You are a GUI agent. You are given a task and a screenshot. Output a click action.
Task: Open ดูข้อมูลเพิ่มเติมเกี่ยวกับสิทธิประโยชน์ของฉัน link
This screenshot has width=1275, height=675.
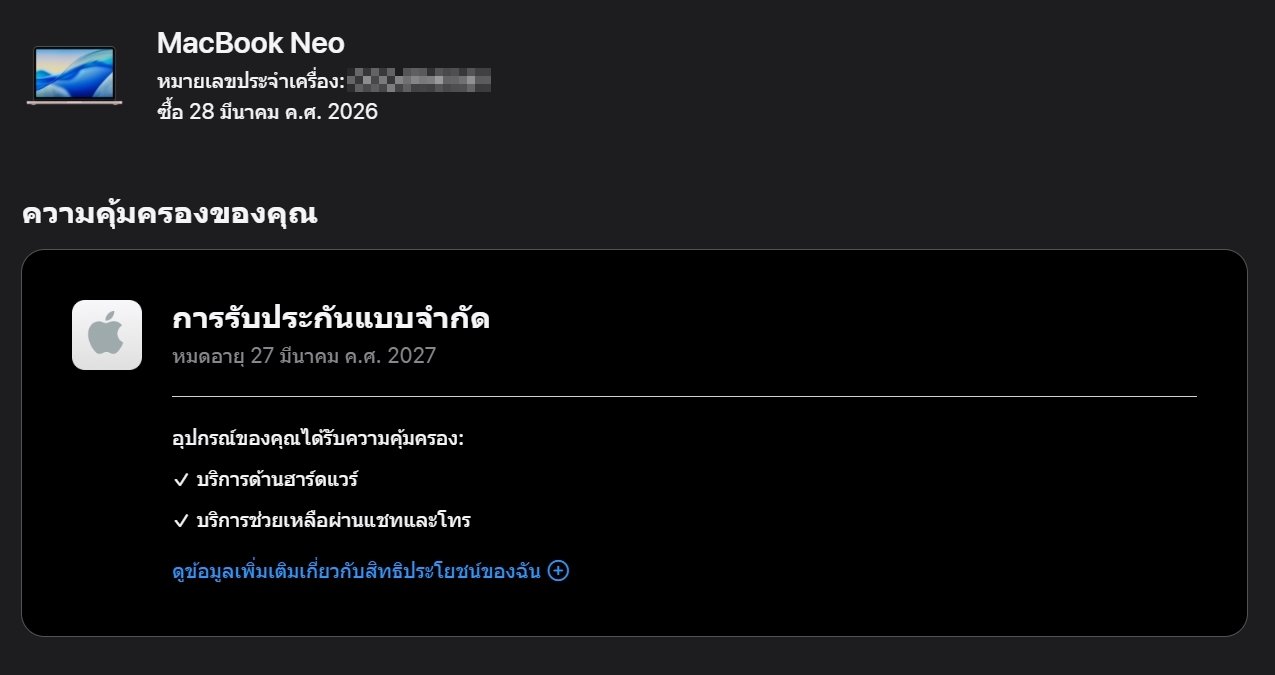coord(357,571)
